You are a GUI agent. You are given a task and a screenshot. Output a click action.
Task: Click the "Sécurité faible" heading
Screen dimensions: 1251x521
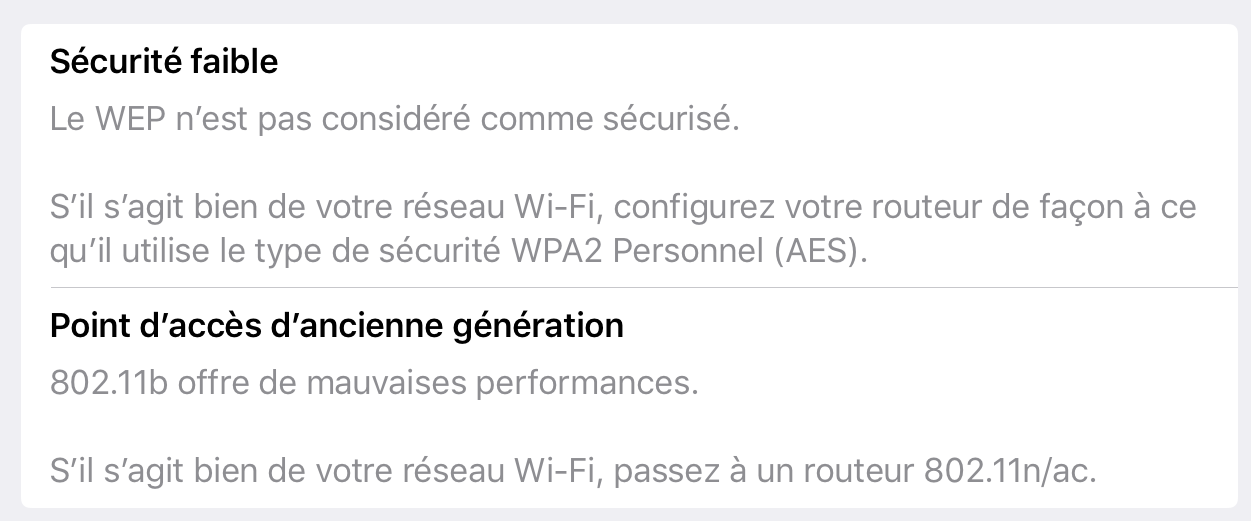(164, 62)
